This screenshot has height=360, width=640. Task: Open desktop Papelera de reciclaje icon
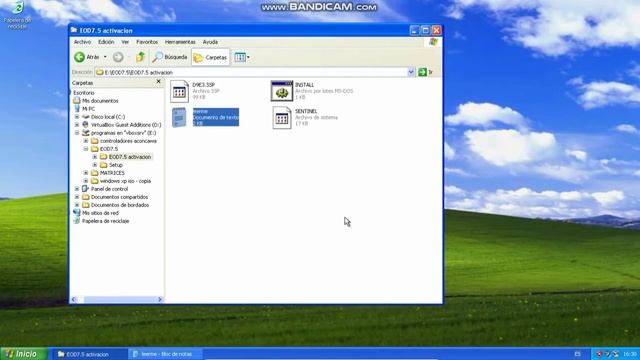coord(18,14)
